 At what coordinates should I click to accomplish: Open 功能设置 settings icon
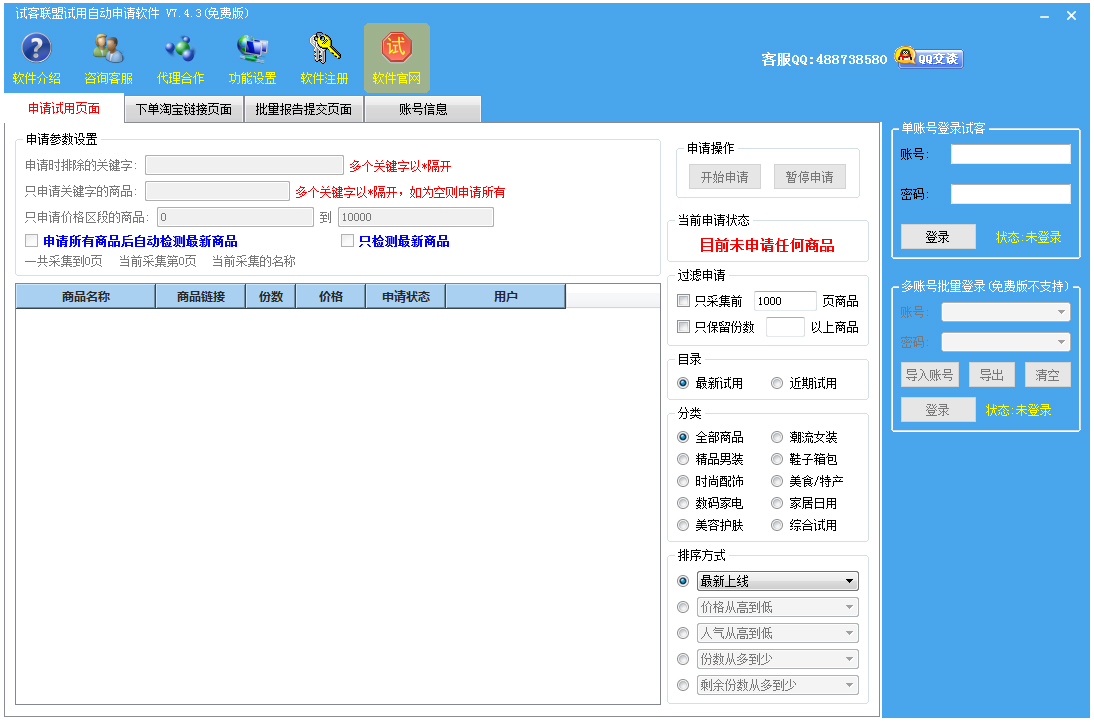pos(252,59)
